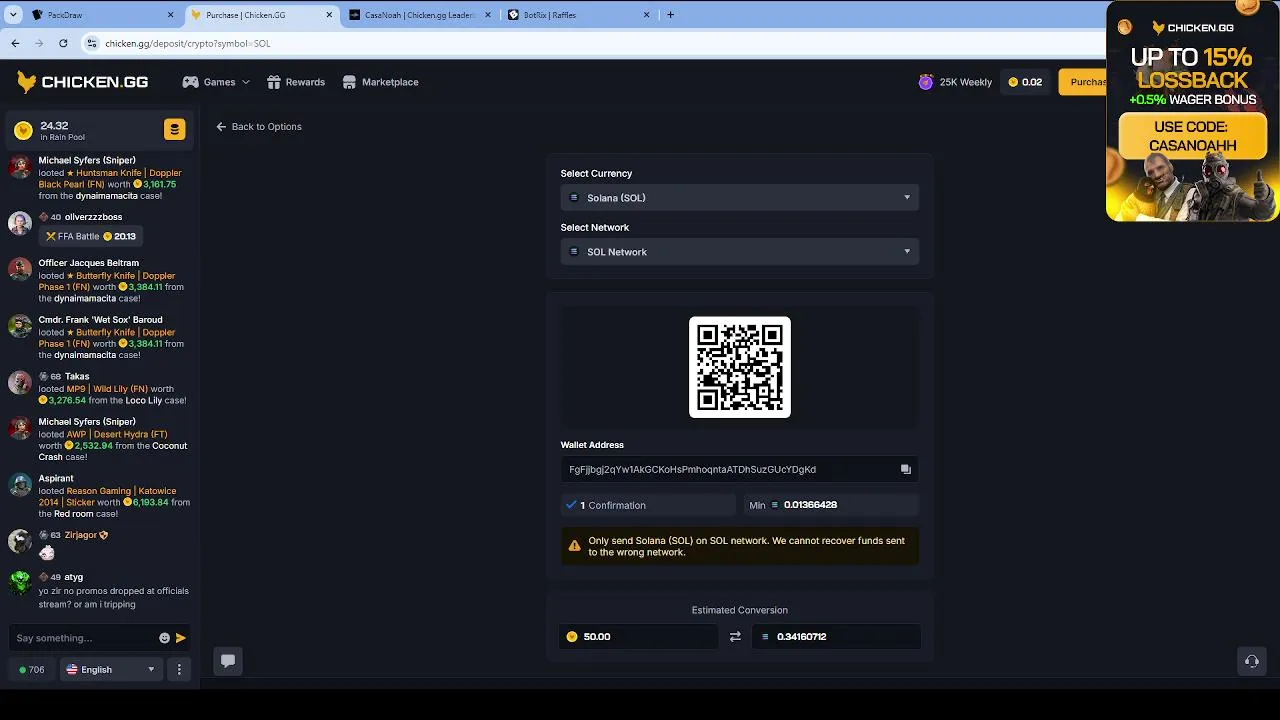Click the Michael Syfers (Sniper) name in the first chat entry
Image resolution: width=1280 pixels, height=720 pixels.
click(87, 161)
